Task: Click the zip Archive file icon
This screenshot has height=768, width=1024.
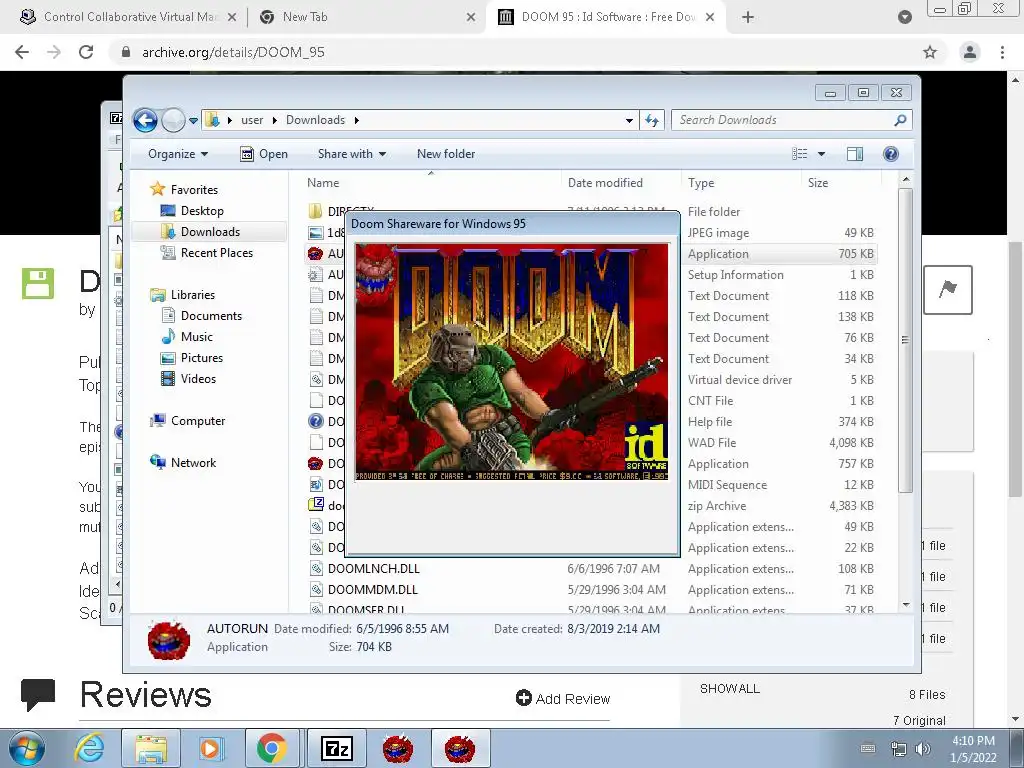Action: pos(315,505)
